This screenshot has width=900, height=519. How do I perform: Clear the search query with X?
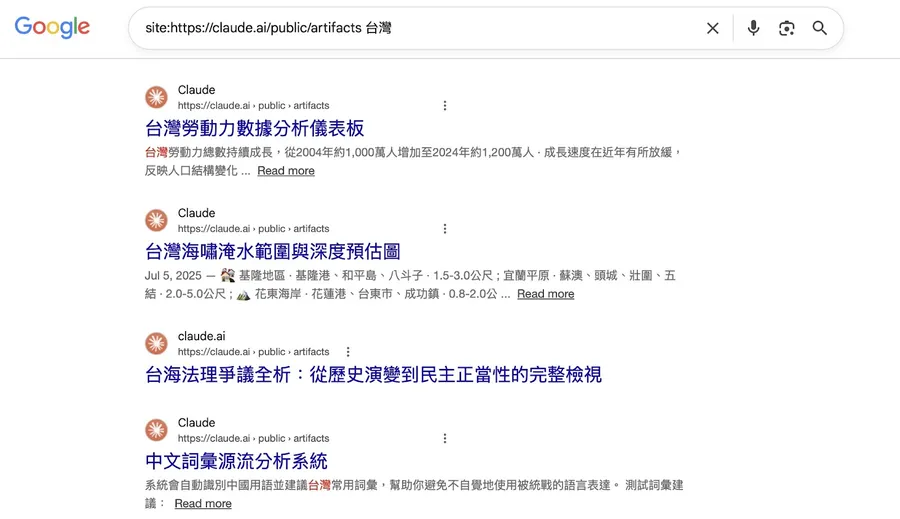712,28
